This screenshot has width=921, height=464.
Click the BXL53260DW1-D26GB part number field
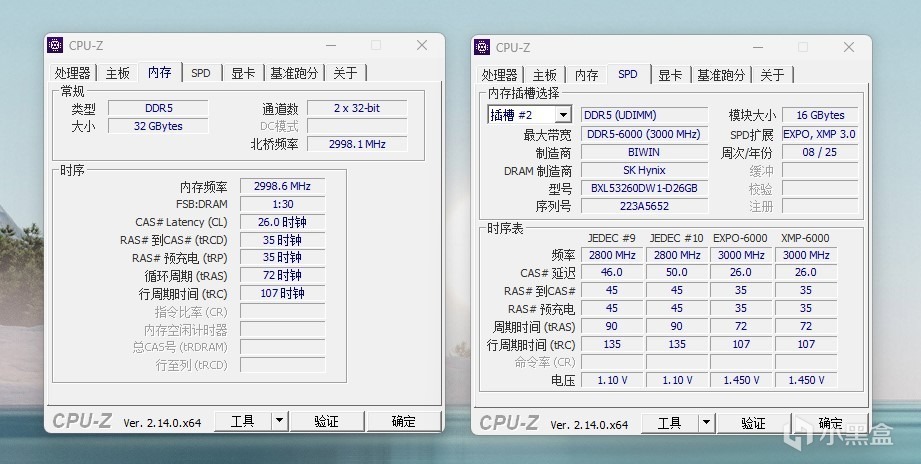point(644,189)
